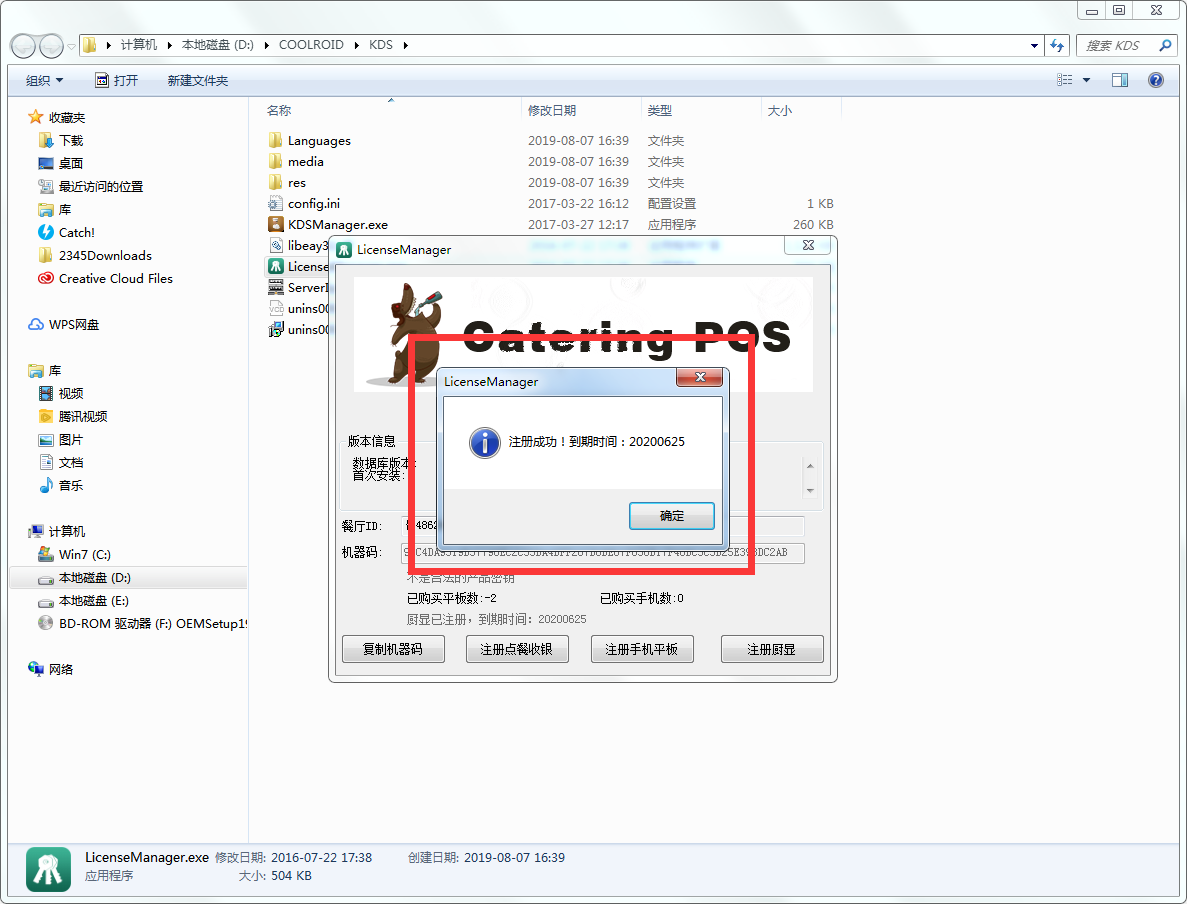Click 本地磁盘 (D:) in the breadcrumb
This screenshot has width=1187, height=904.
click(217, 45)
